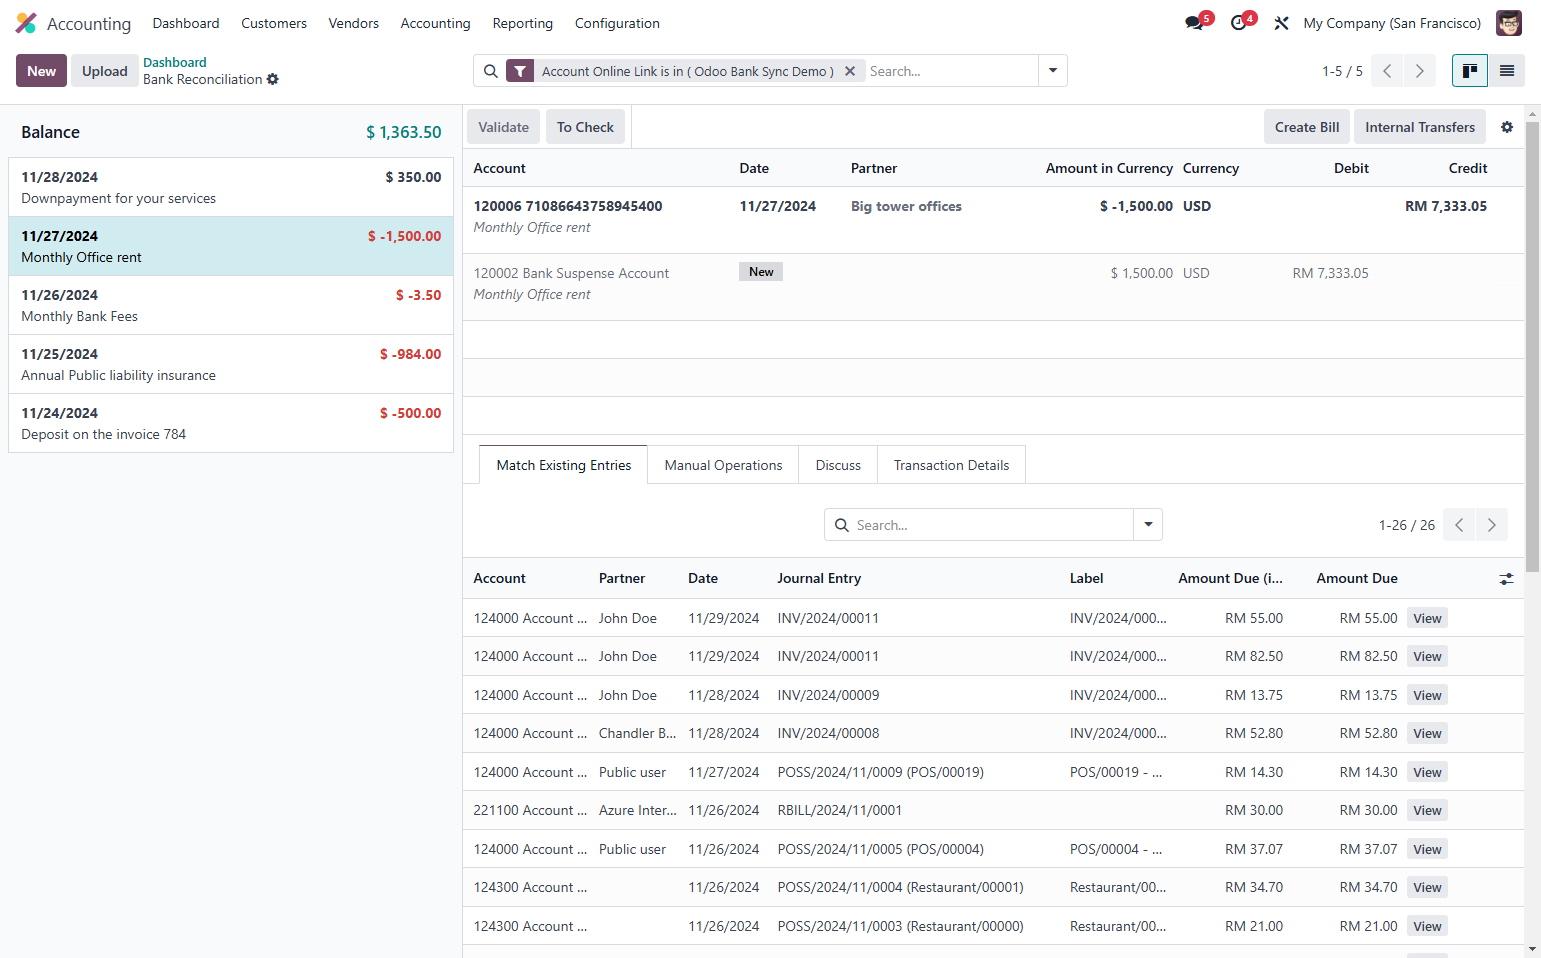
Task: Open the Bank Reconciliation gear settings
Action: [x=273, y=80]
